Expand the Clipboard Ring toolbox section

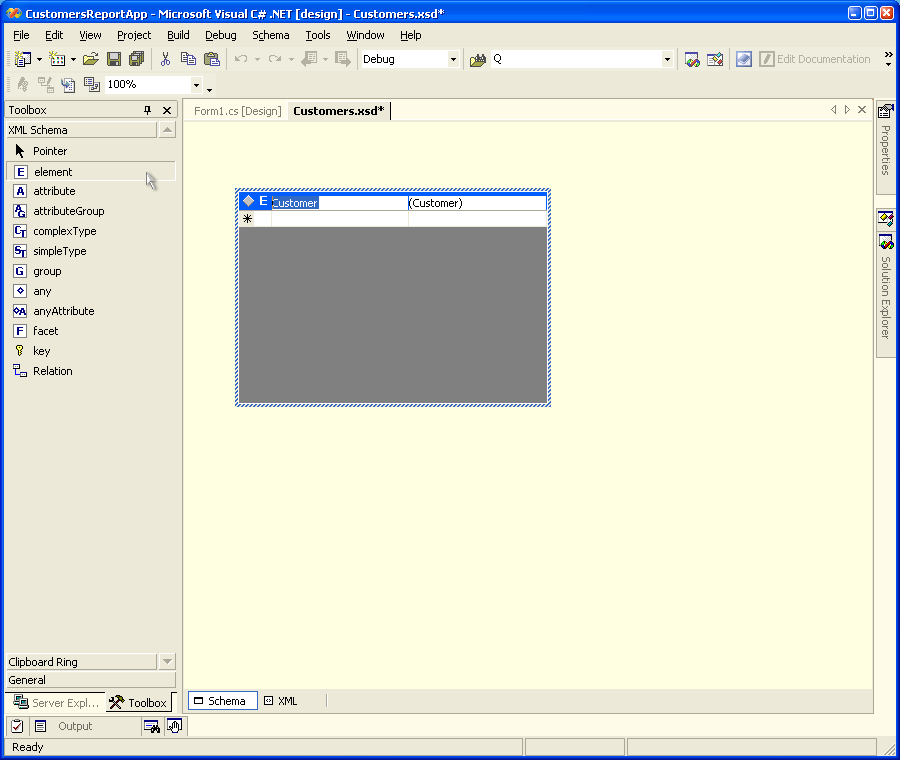click(x=80, y=662)
